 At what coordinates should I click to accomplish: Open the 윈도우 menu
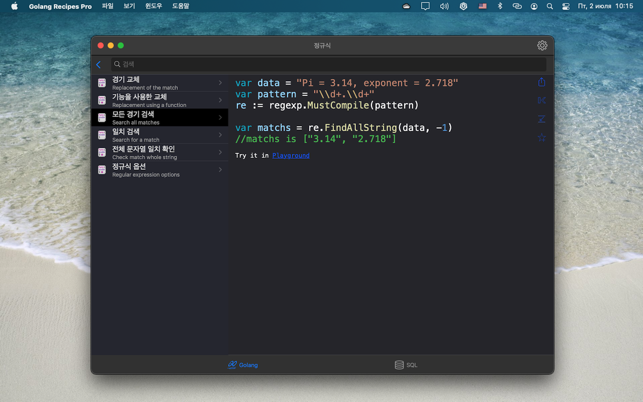coord(154,6)
